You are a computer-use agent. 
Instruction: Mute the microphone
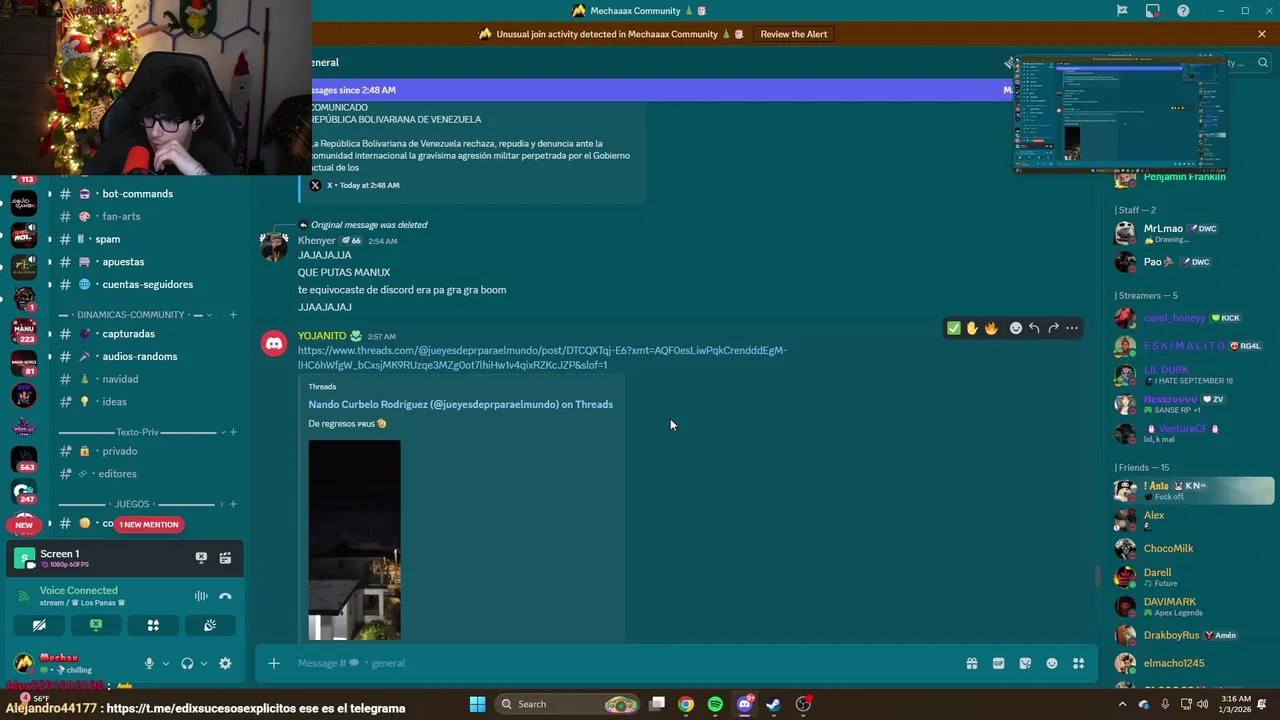coord(149,663)
